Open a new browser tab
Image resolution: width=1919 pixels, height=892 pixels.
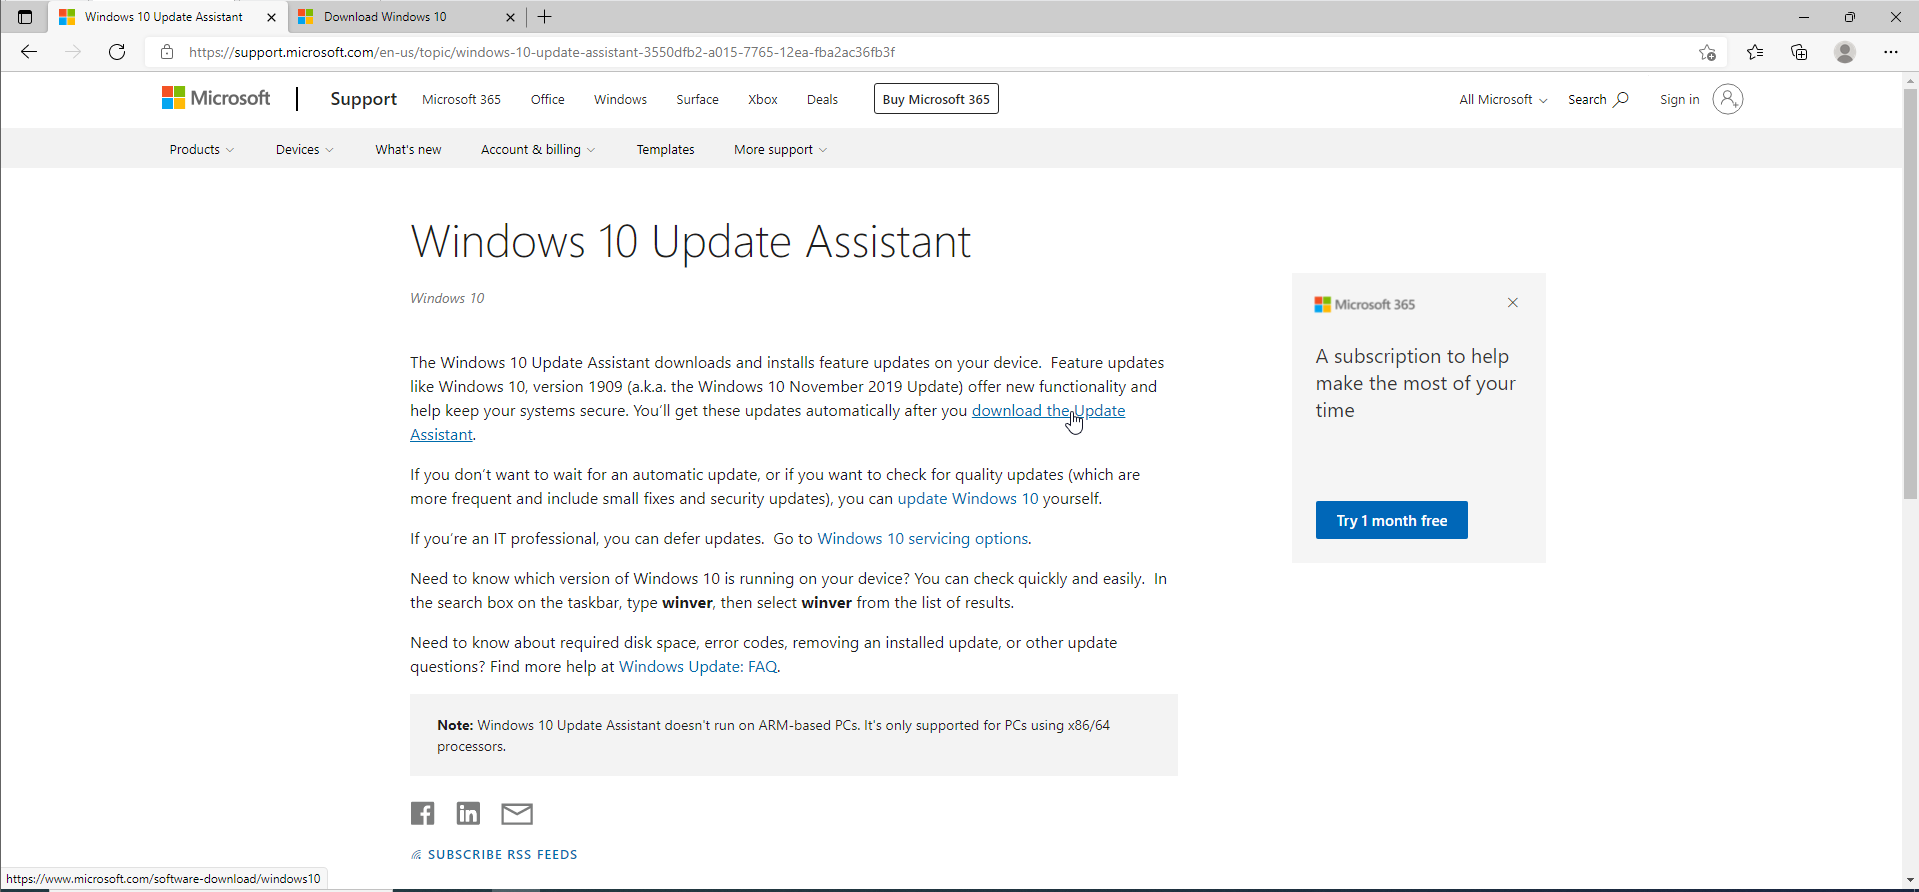pyautogui.click(x=545, y=17)
